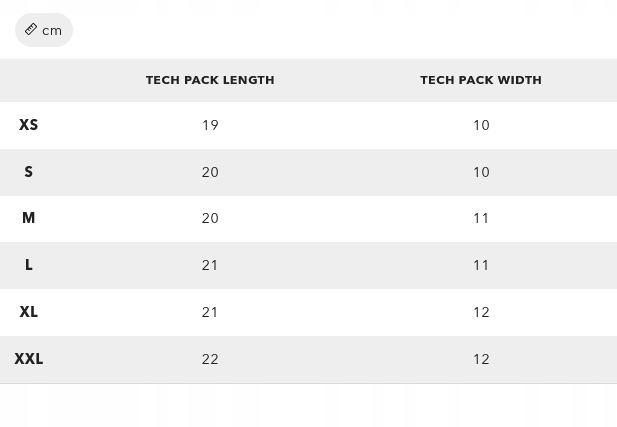Viewport: 617px width, 427px height.
Task: Click the S size row label
Action: tap(29, 172)
